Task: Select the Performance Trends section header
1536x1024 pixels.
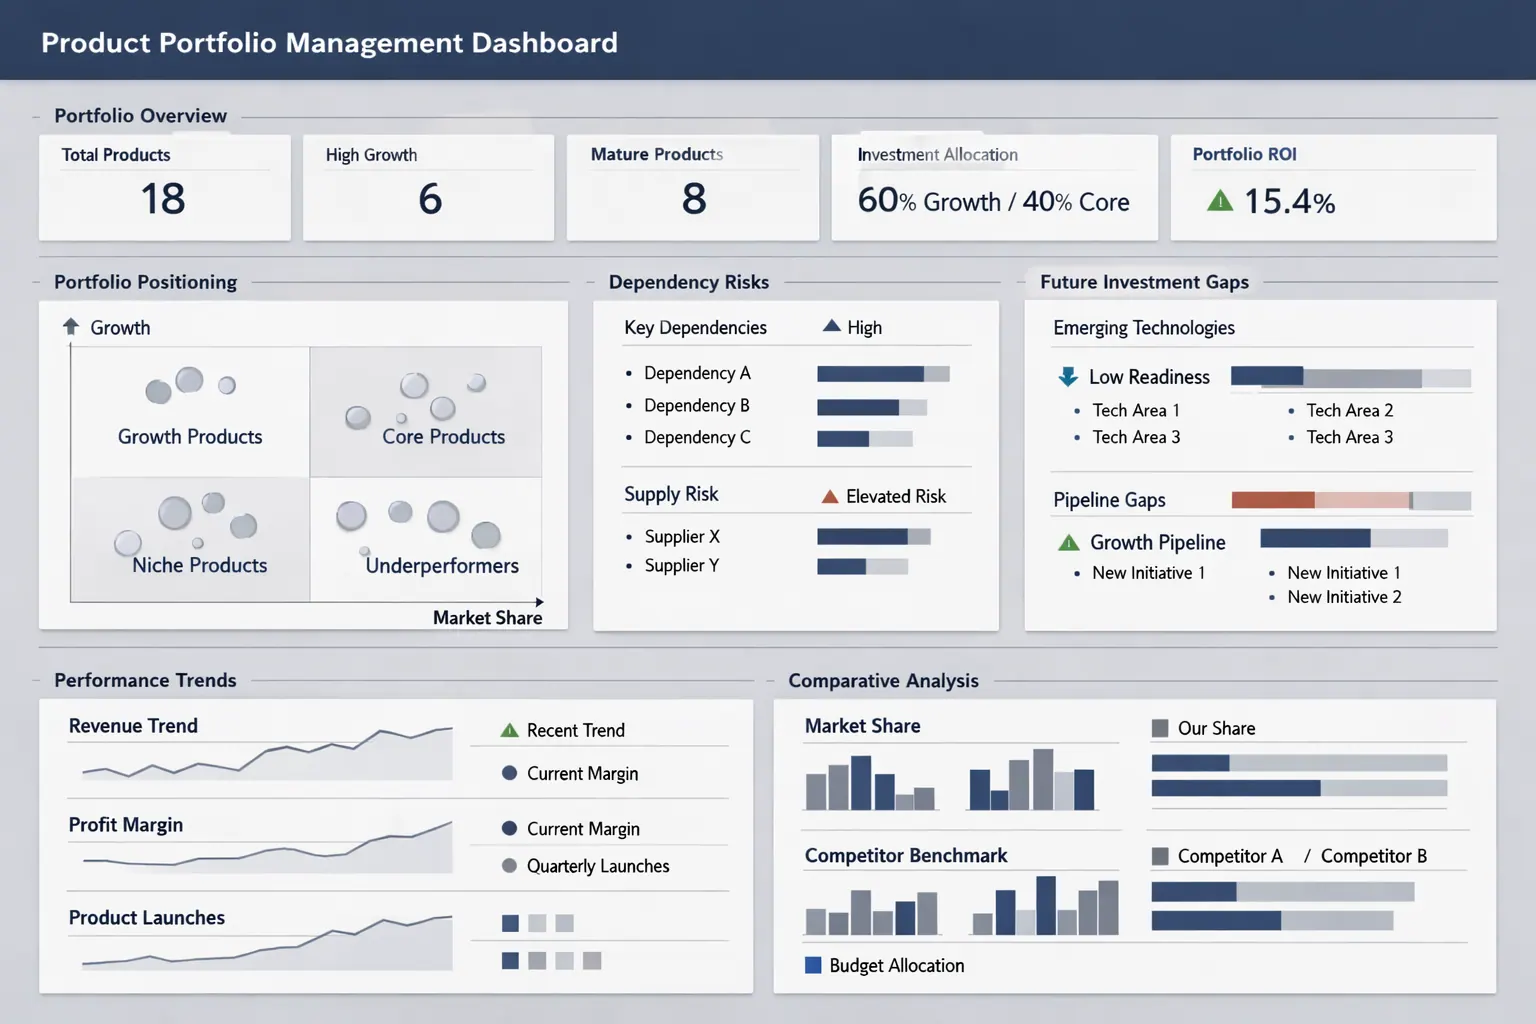Action: click(145, 680)
